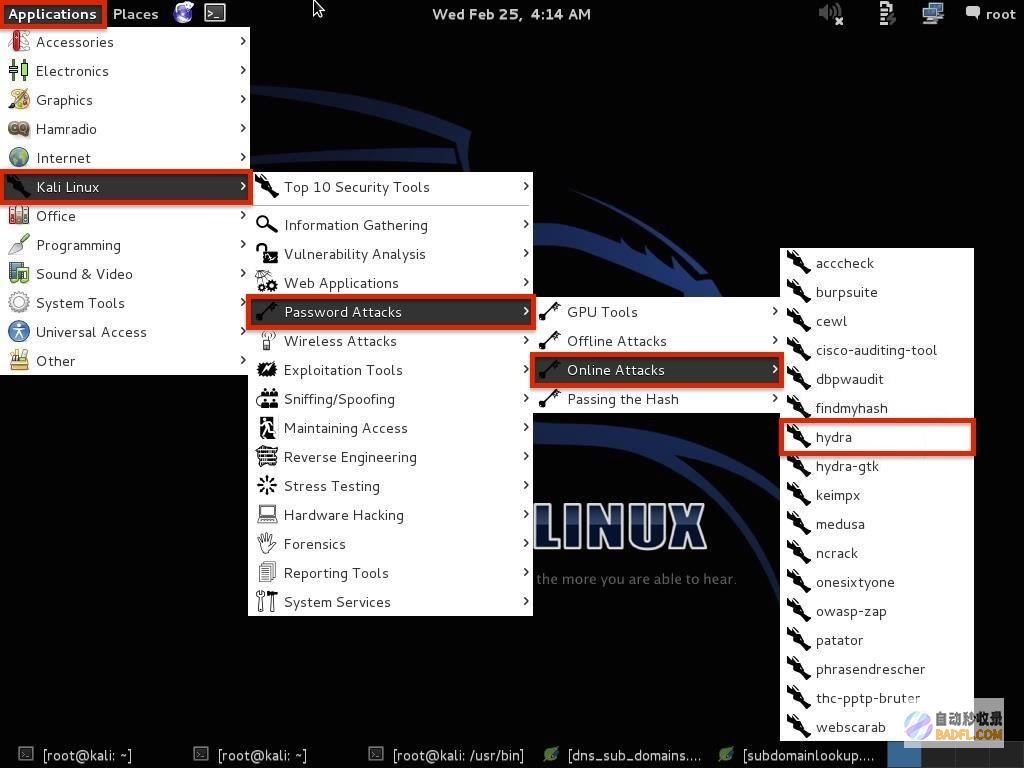Select the Kali Linux menu entry
This screenshot has width=1024, height=768.
pos(125,187)
